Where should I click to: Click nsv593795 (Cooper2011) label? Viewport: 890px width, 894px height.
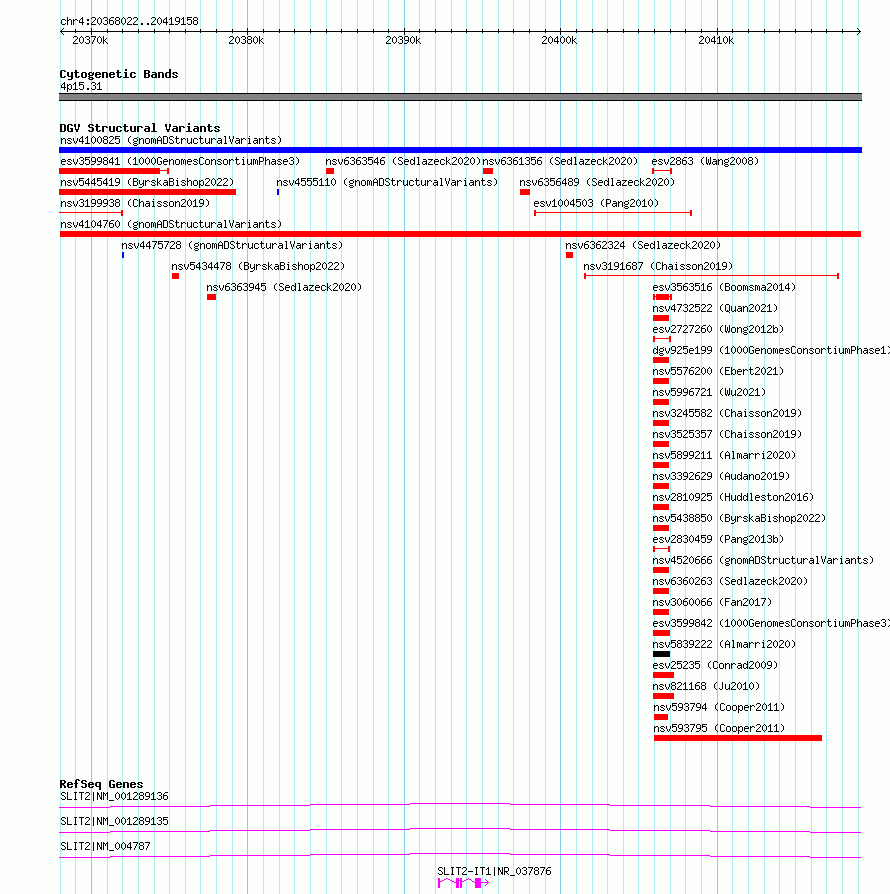click(719, 729)
